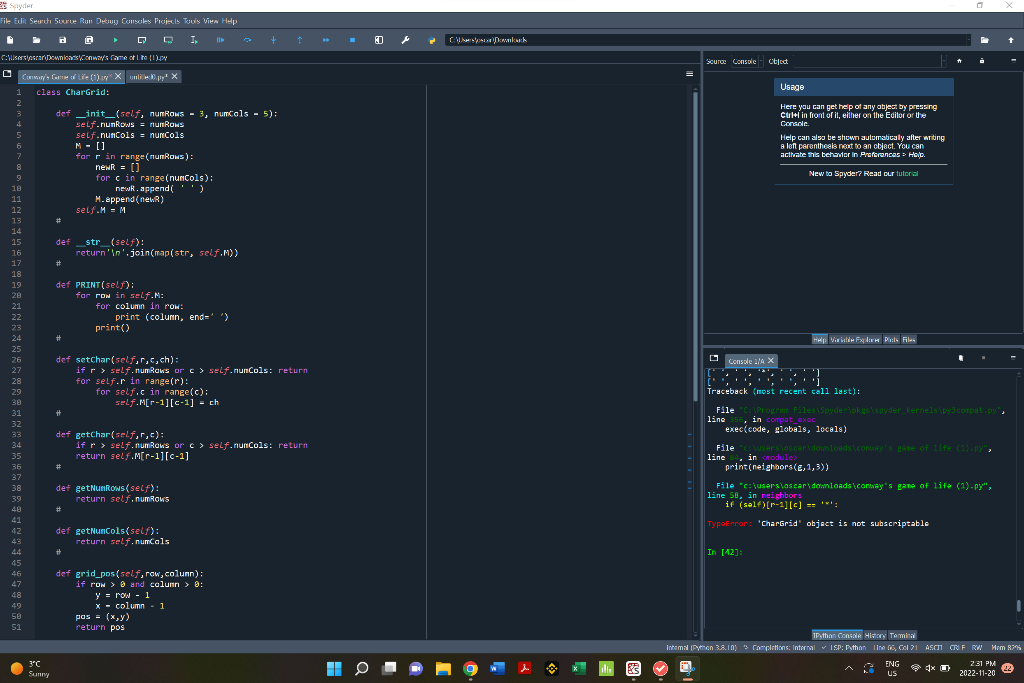The image size is (1024, 683).
Task: Open the Debug menu
Action: (108, 21)
